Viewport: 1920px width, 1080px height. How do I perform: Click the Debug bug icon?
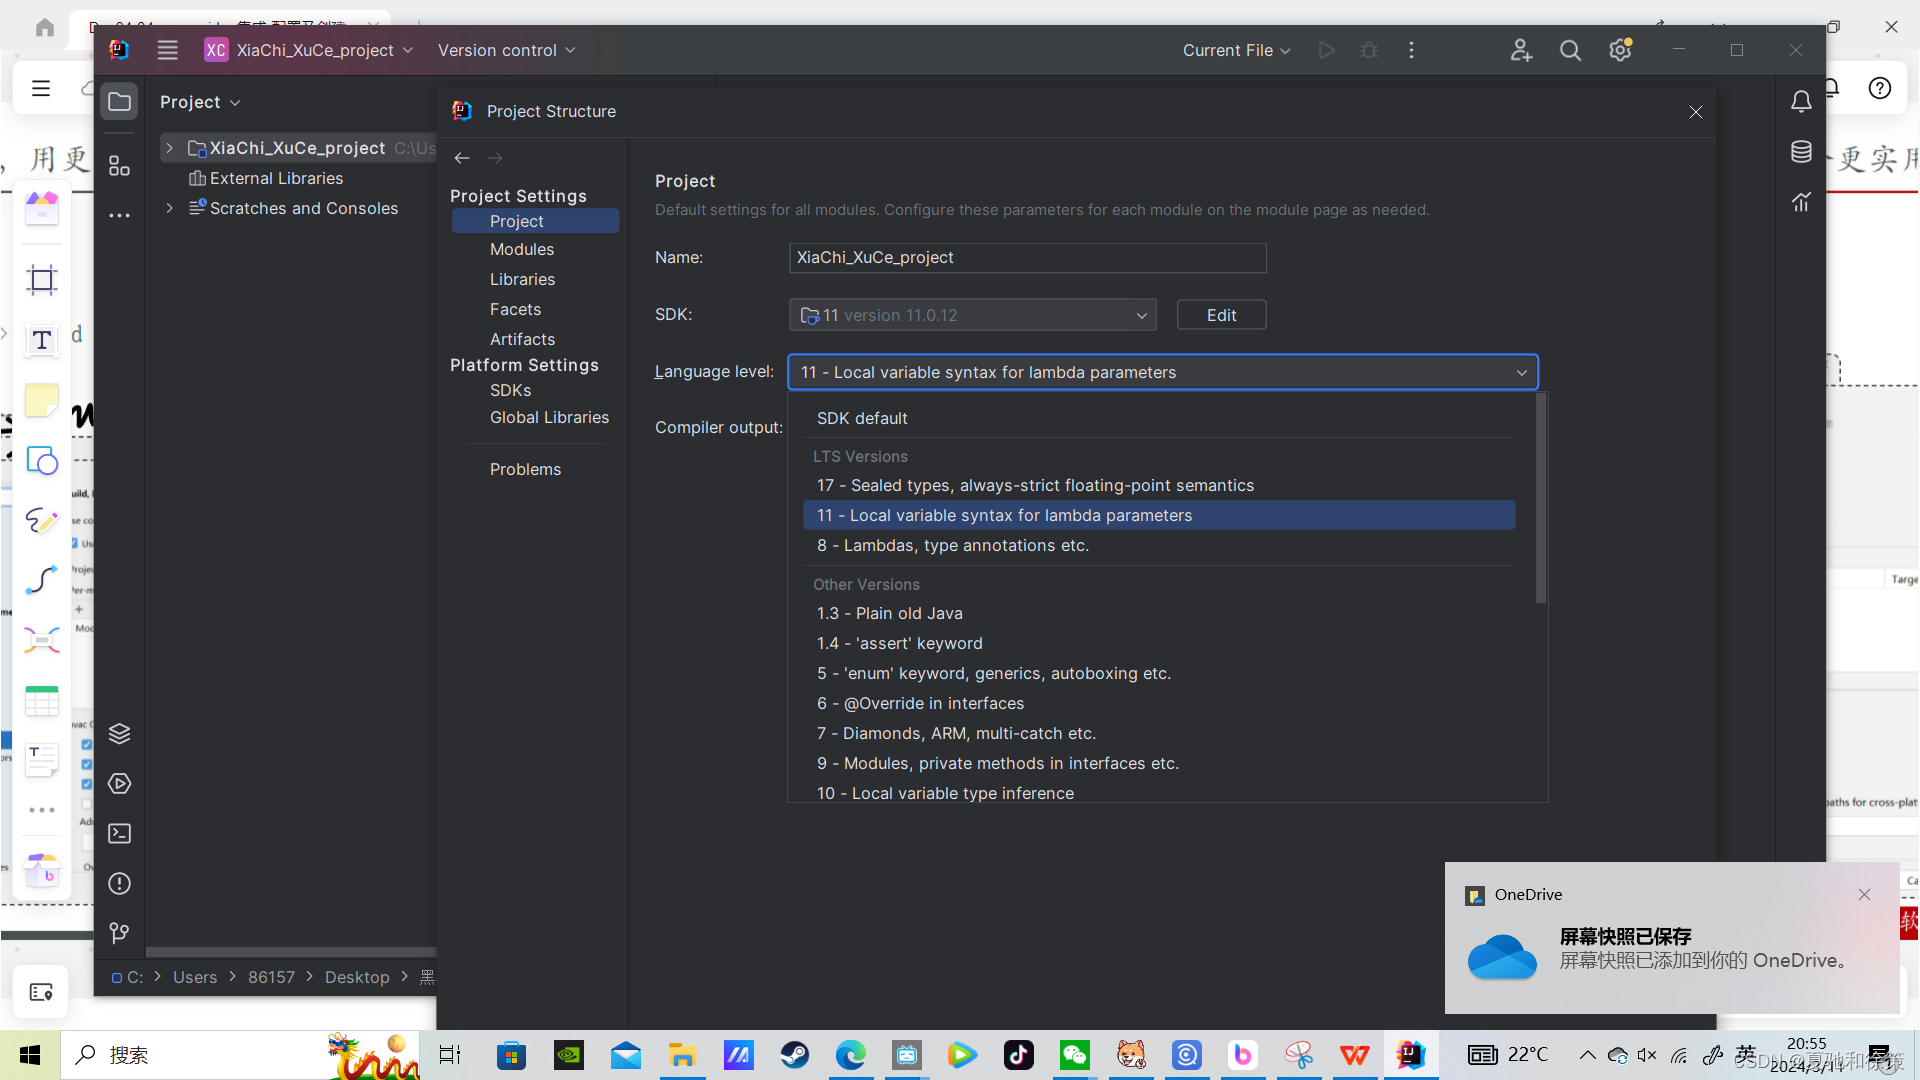pos(1369,50)
